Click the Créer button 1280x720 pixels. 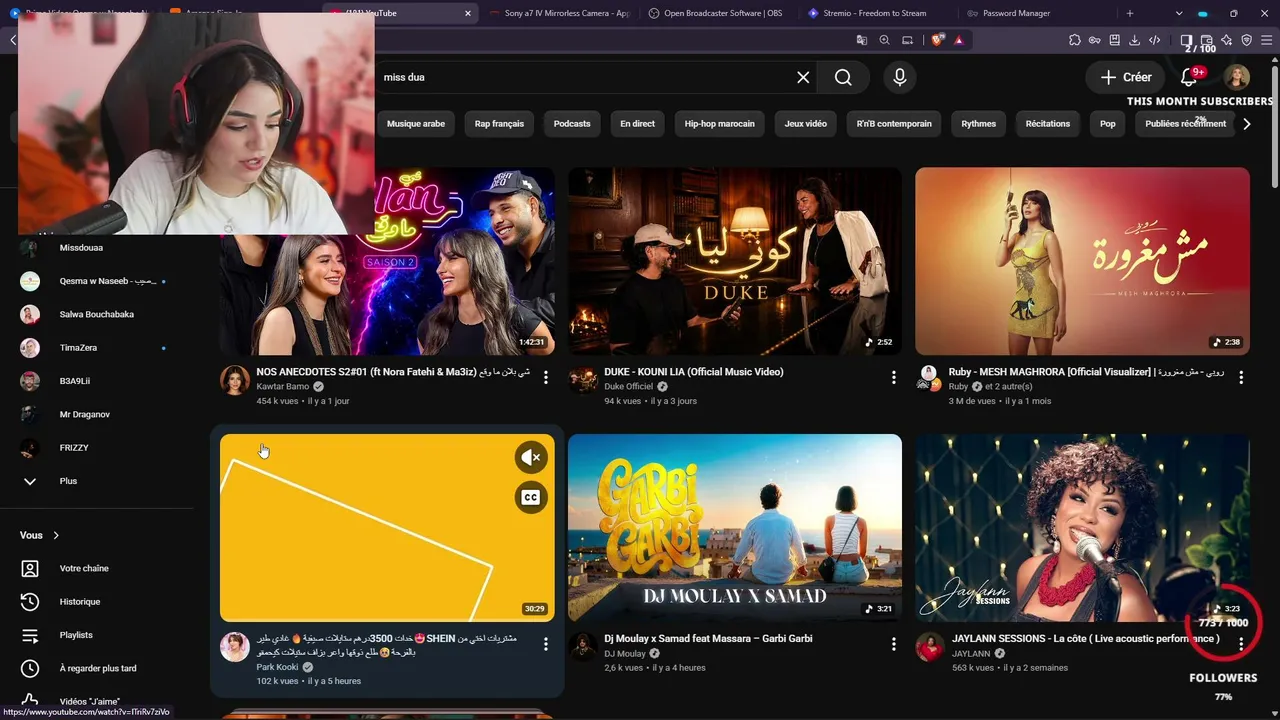tap(1126, 77)
